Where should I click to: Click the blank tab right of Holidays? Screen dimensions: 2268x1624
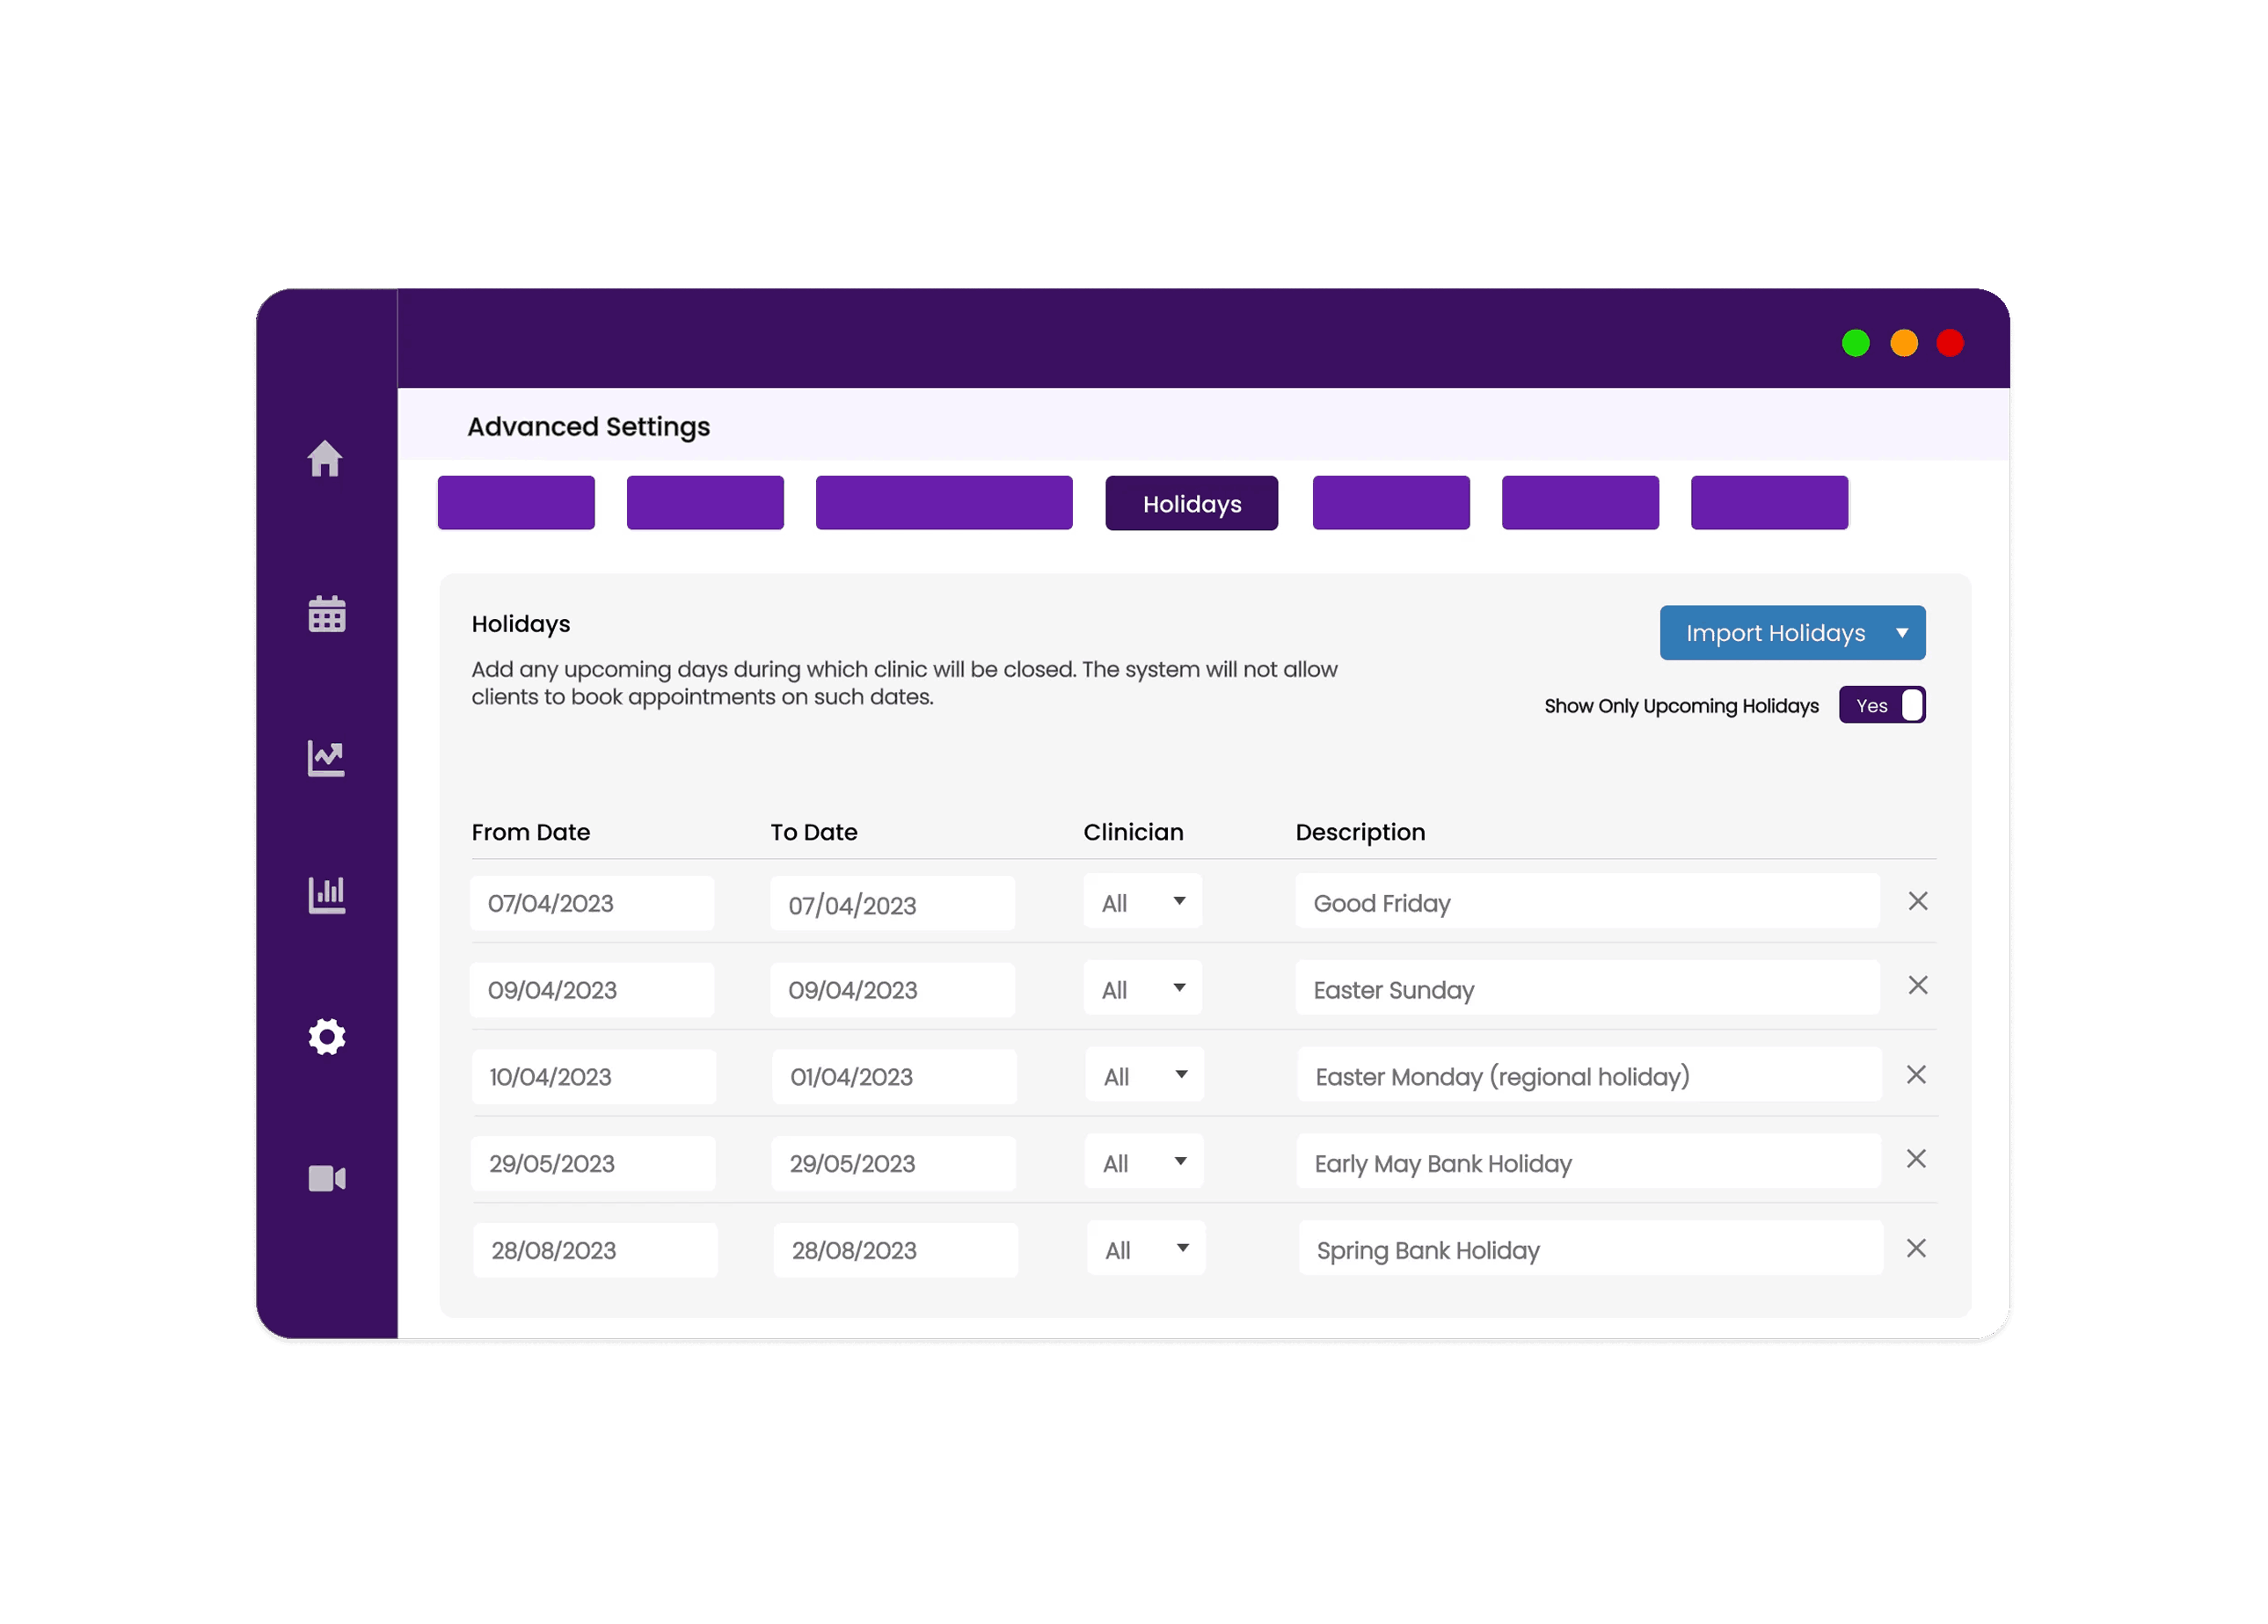coord(1390,503)
